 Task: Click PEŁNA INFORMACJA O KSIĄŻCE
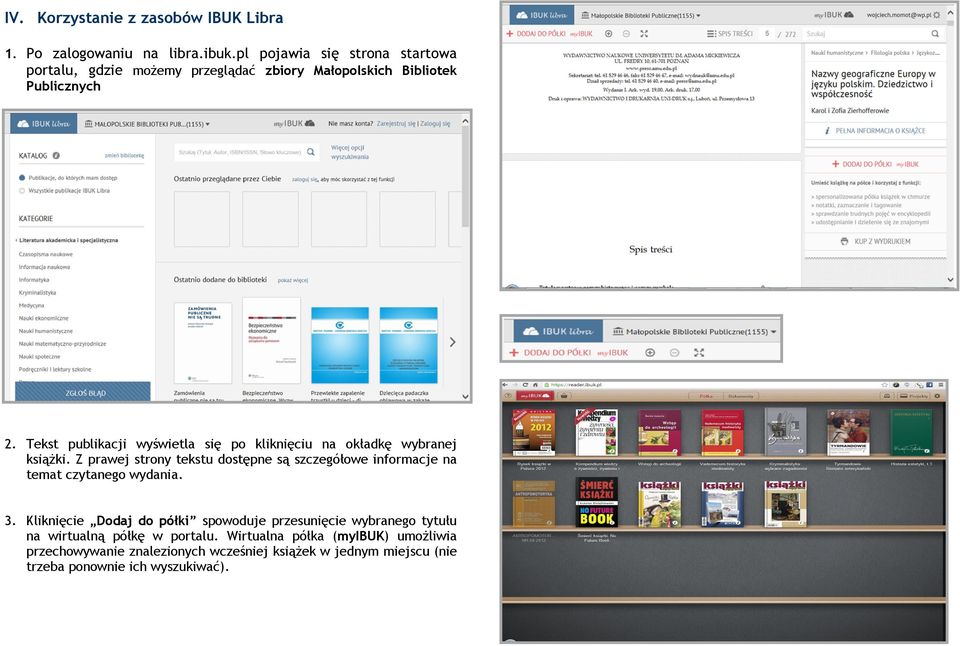[x=875, y=130]
